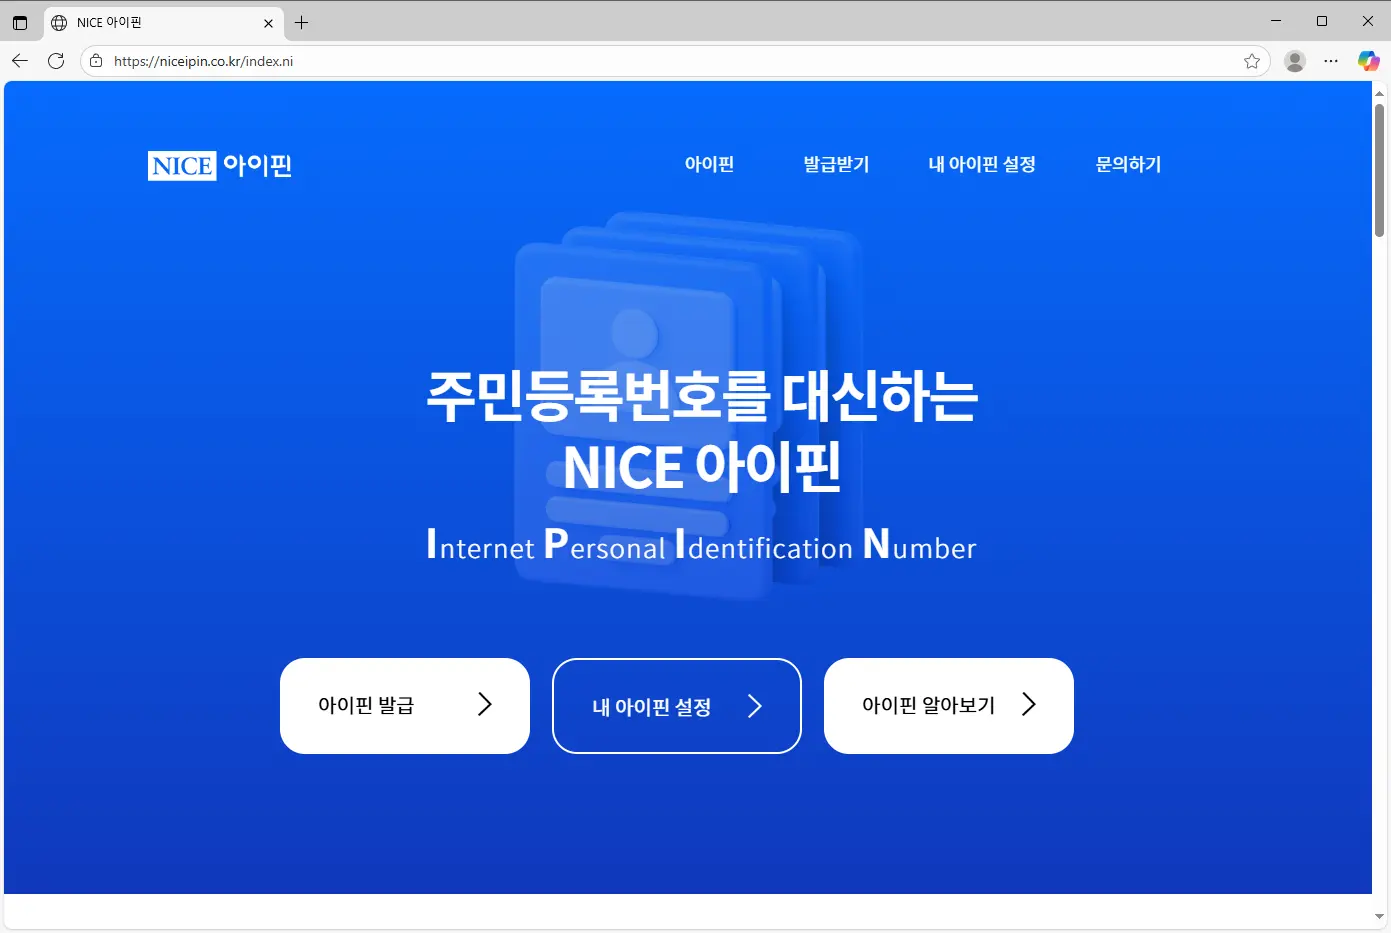Viewport: 1391px width, 933px height.
Task: Open the 내 아이핀 설정 top menu
Action: (x=982, y=164)
